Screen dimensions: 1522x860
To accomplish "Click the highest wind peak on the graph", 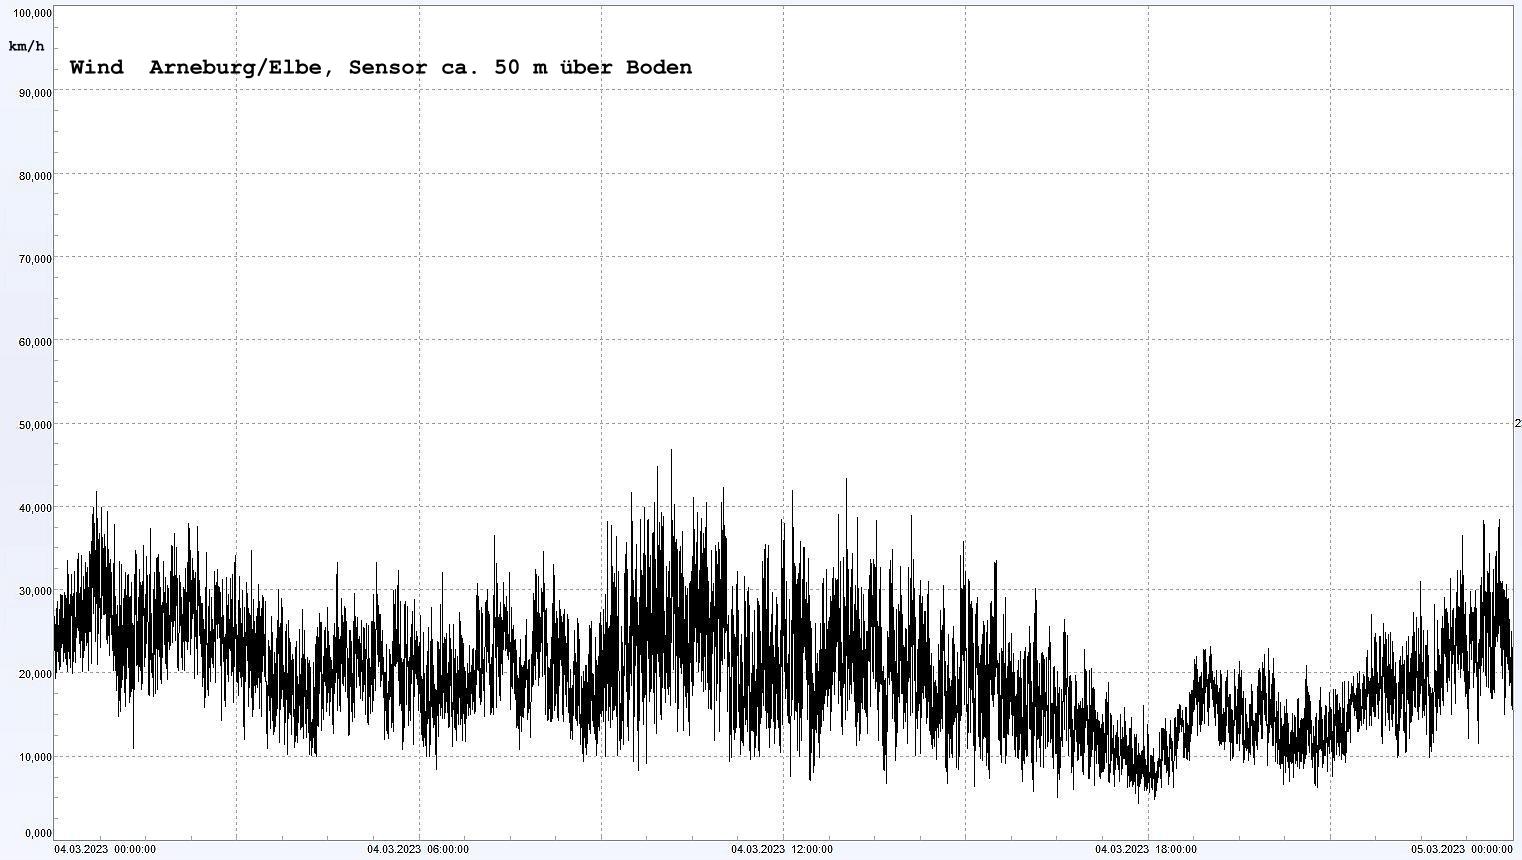I will [x=671, y=452].
